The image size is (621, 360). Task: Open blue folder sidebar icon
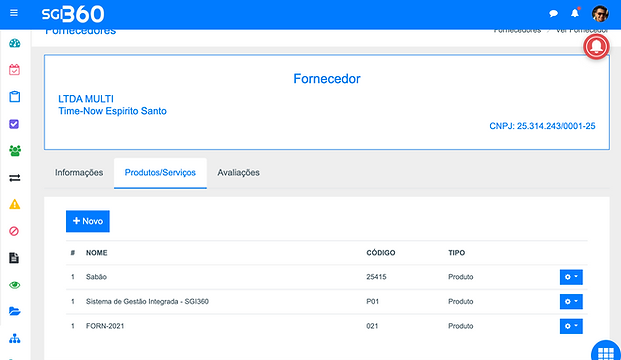point(15,311)
